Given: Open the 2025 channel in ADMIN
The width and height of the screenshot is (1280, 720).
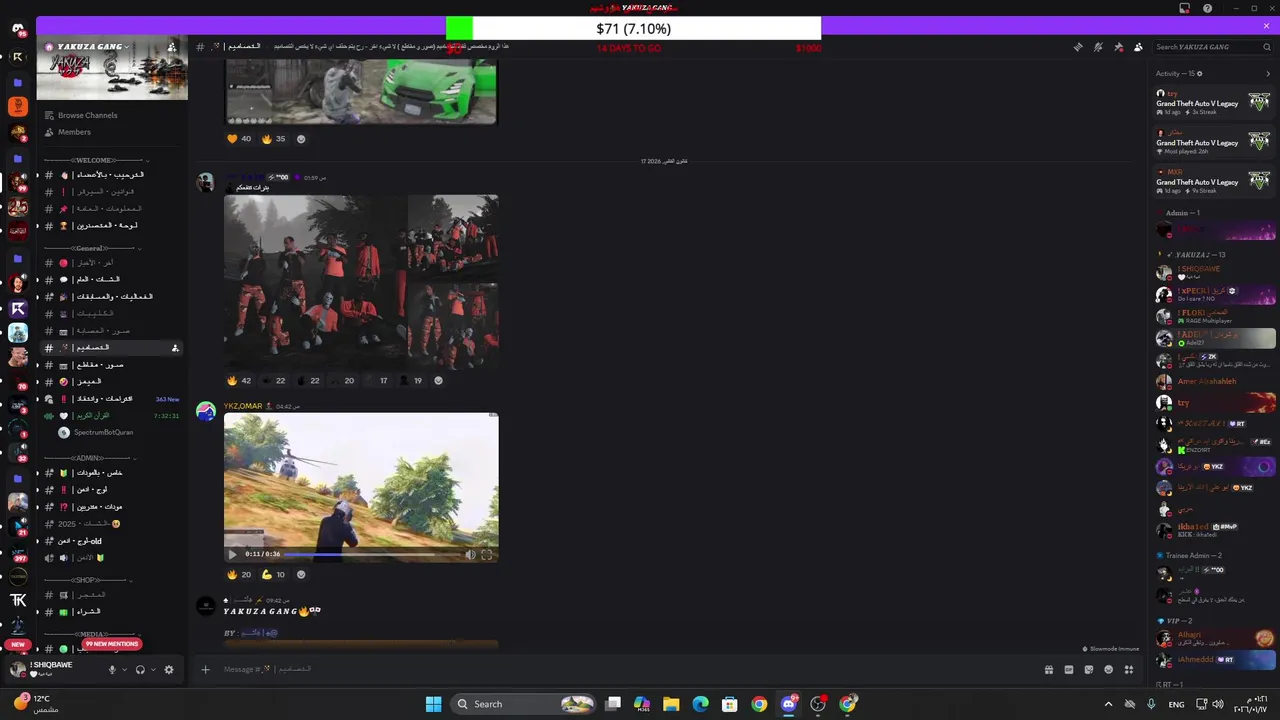Looking at the screenshot, I should click(112, 524).
